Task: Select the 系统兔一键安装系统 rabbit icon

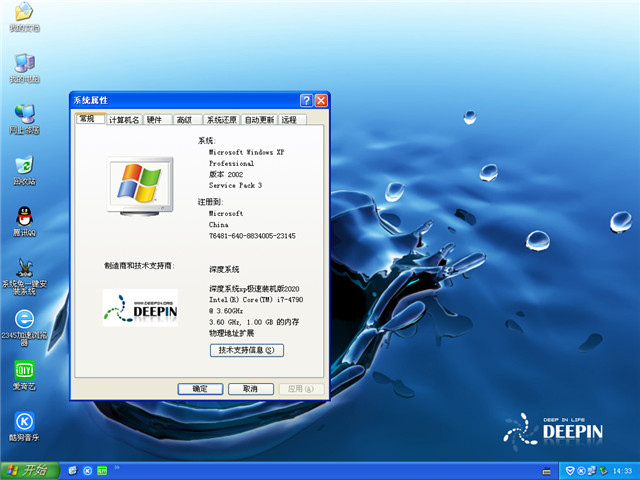Action: (x=24, y=277)
